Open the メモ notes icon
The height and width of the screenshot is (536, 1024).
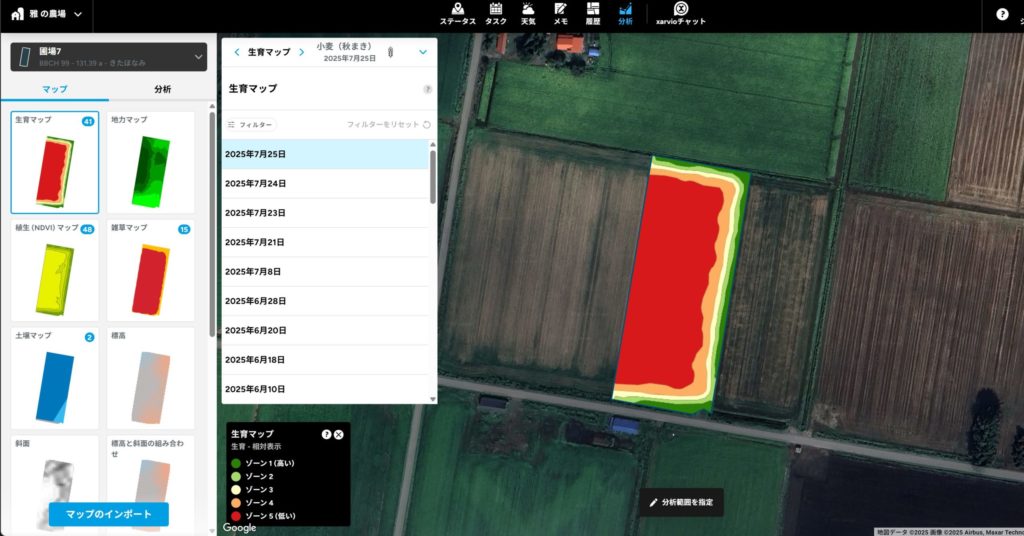[x=561, y=14]
